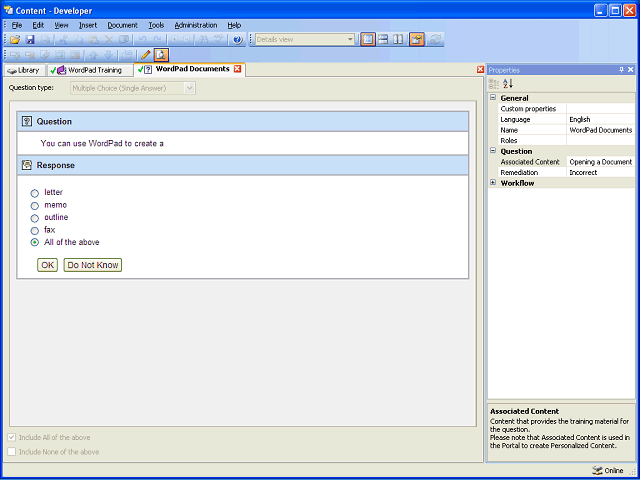
Task: Select the 'fax' radio button
Action: (x=35, y=230)
